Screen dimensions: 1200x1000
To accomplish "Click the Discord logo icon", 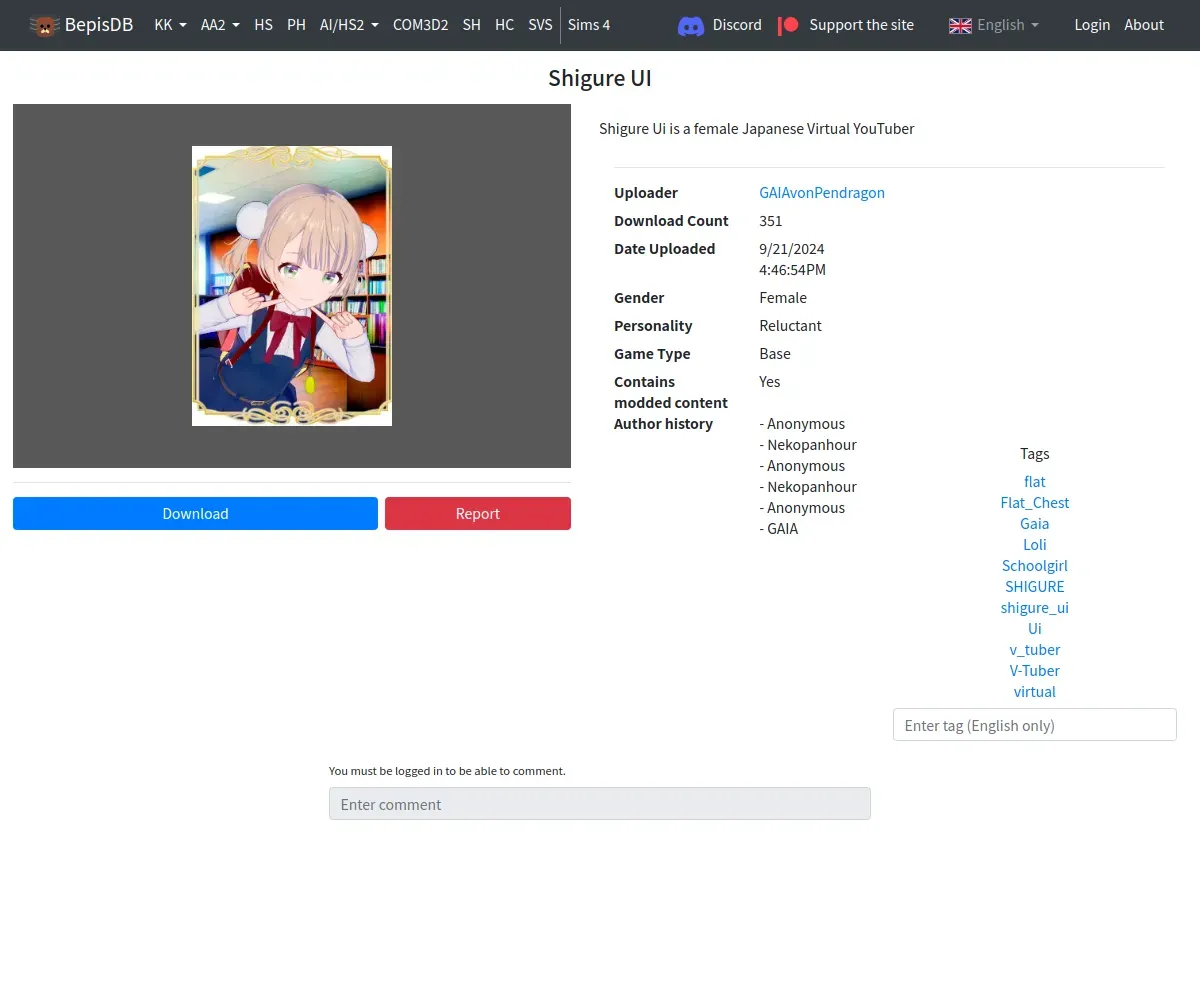I will click(x=691, y=25).
